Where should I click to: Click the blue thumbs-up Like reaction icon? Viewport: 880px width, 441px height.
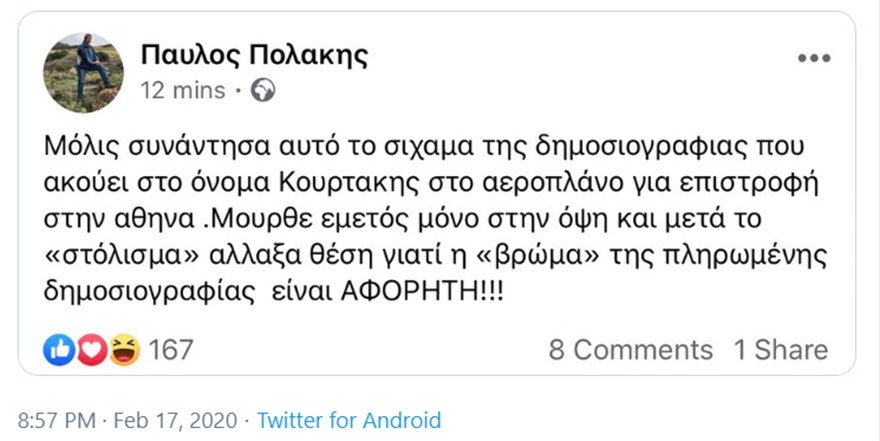click(60, 350)
